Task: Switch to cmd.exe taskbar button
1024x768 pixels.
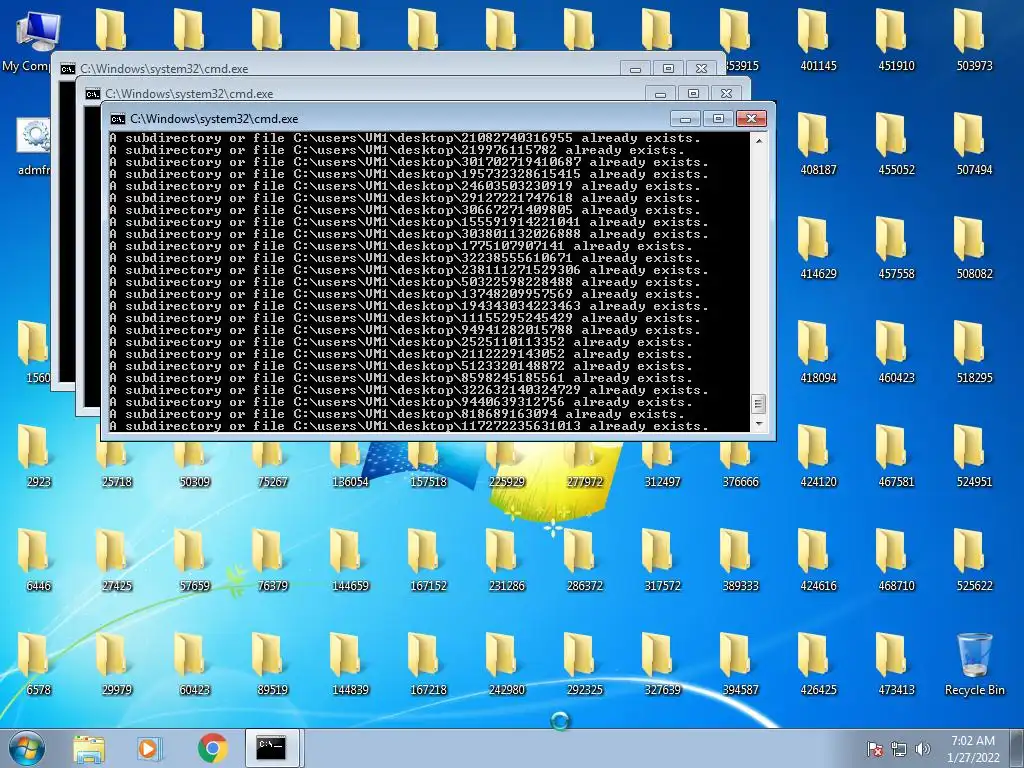Action: coord(272,748)
